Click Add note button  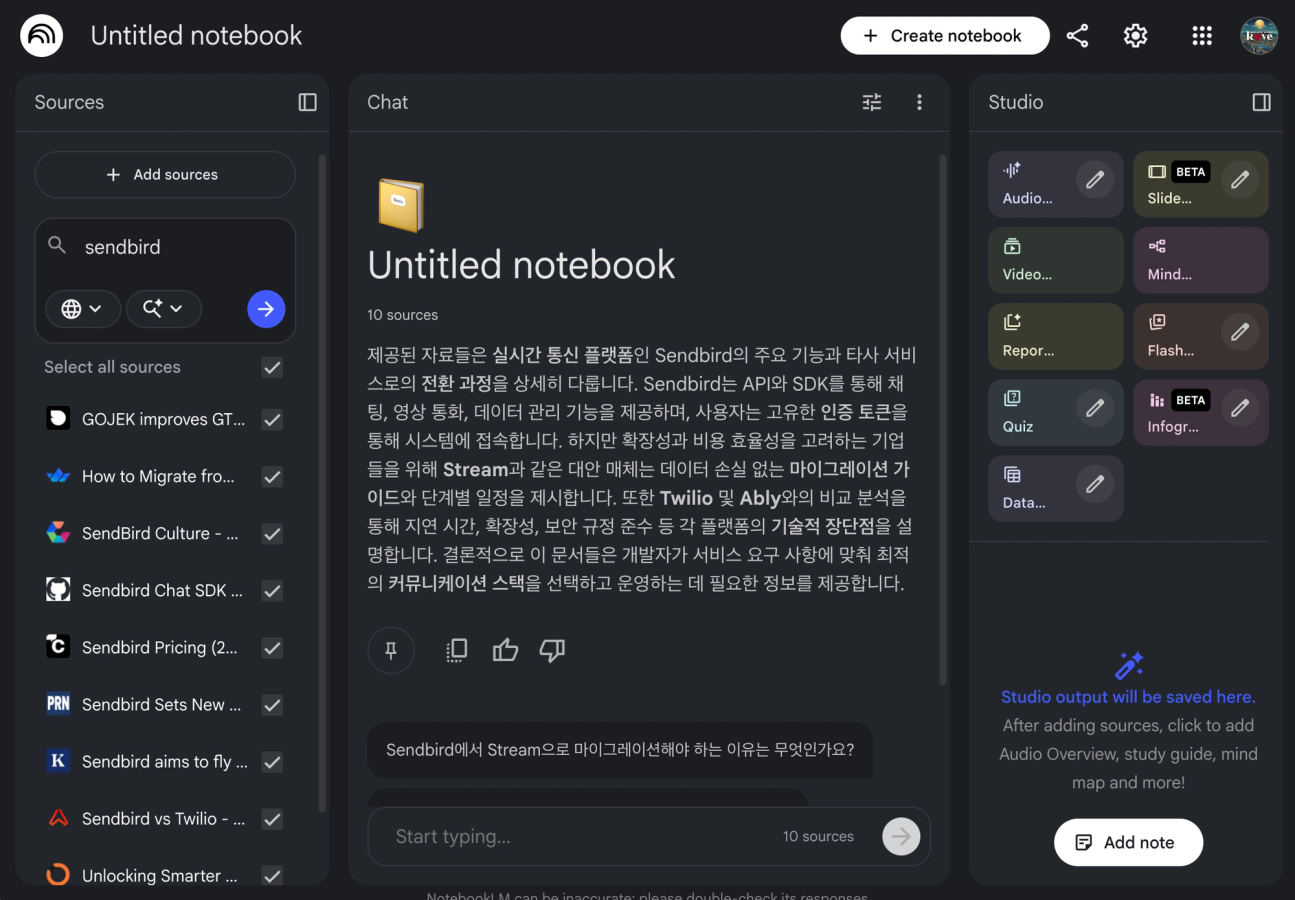point(1128,842)
